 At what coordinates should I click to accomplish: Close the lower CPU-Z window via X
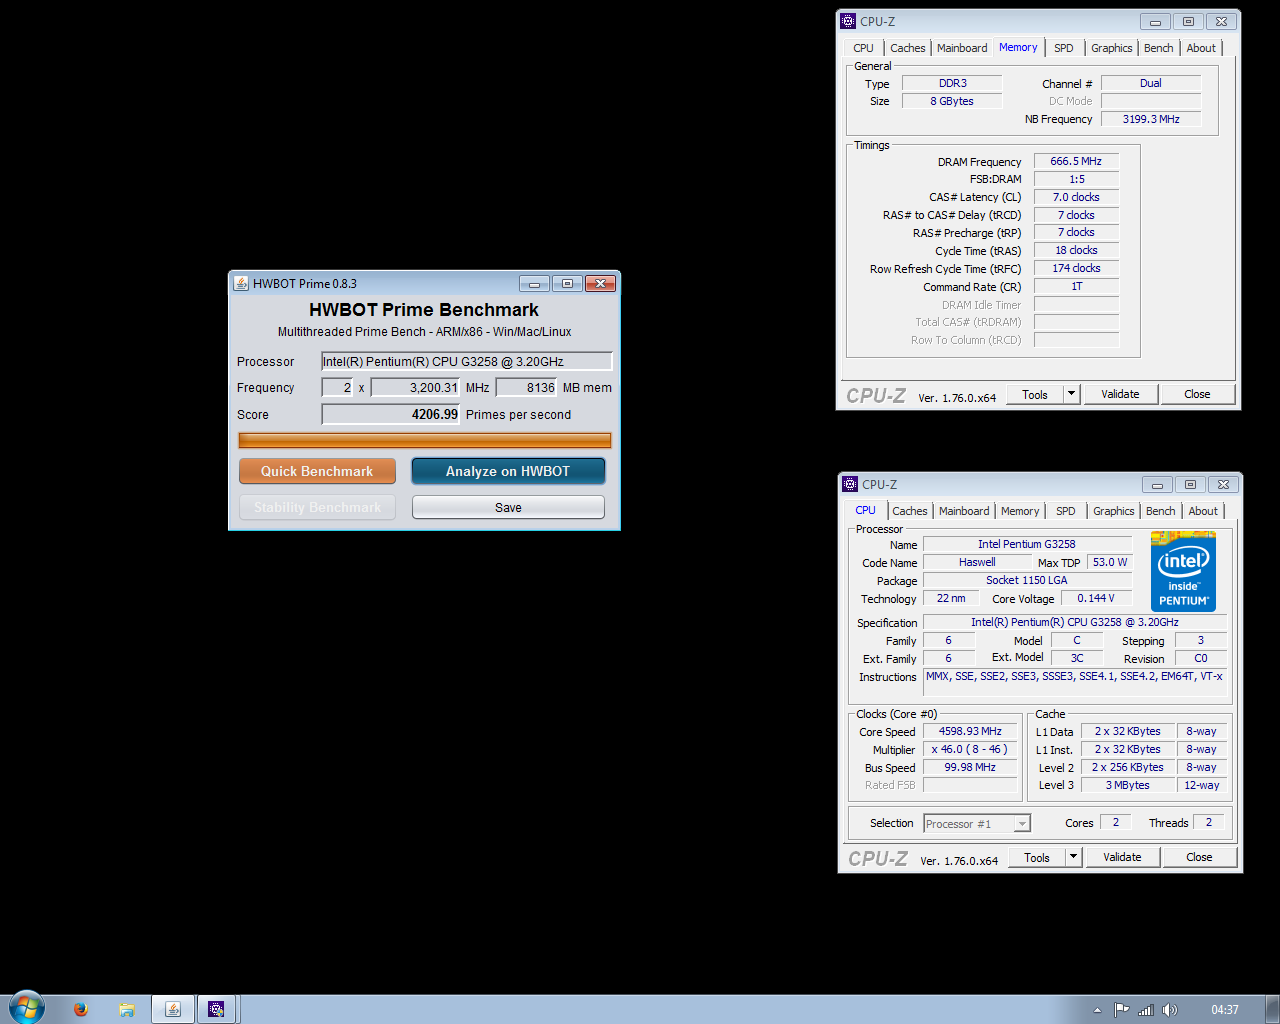pyautogui.click(x=1223, y=484)
